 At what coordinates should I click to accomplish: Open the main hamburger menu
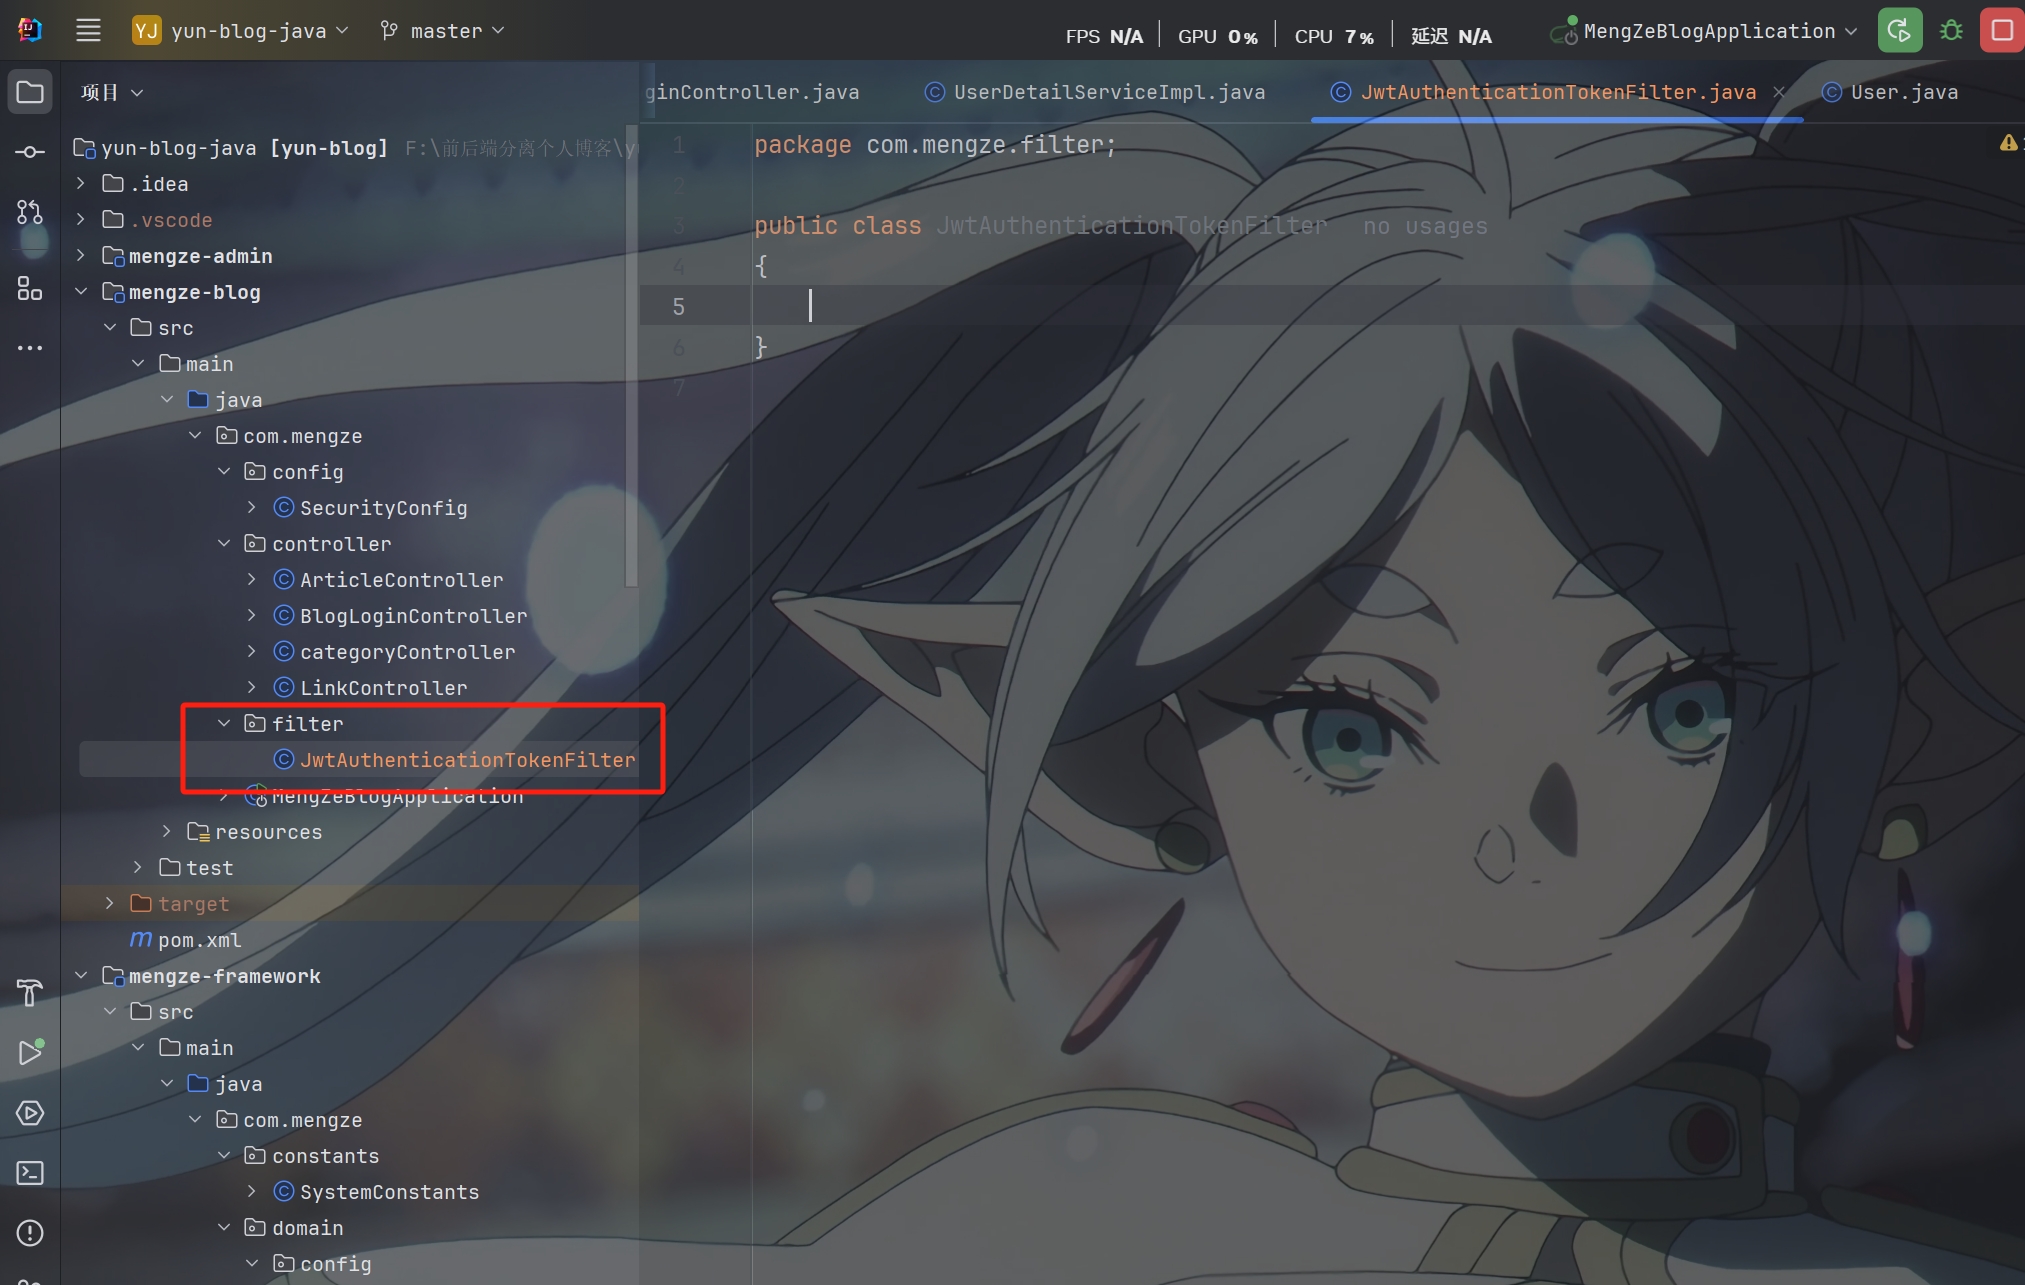[88, 31]
